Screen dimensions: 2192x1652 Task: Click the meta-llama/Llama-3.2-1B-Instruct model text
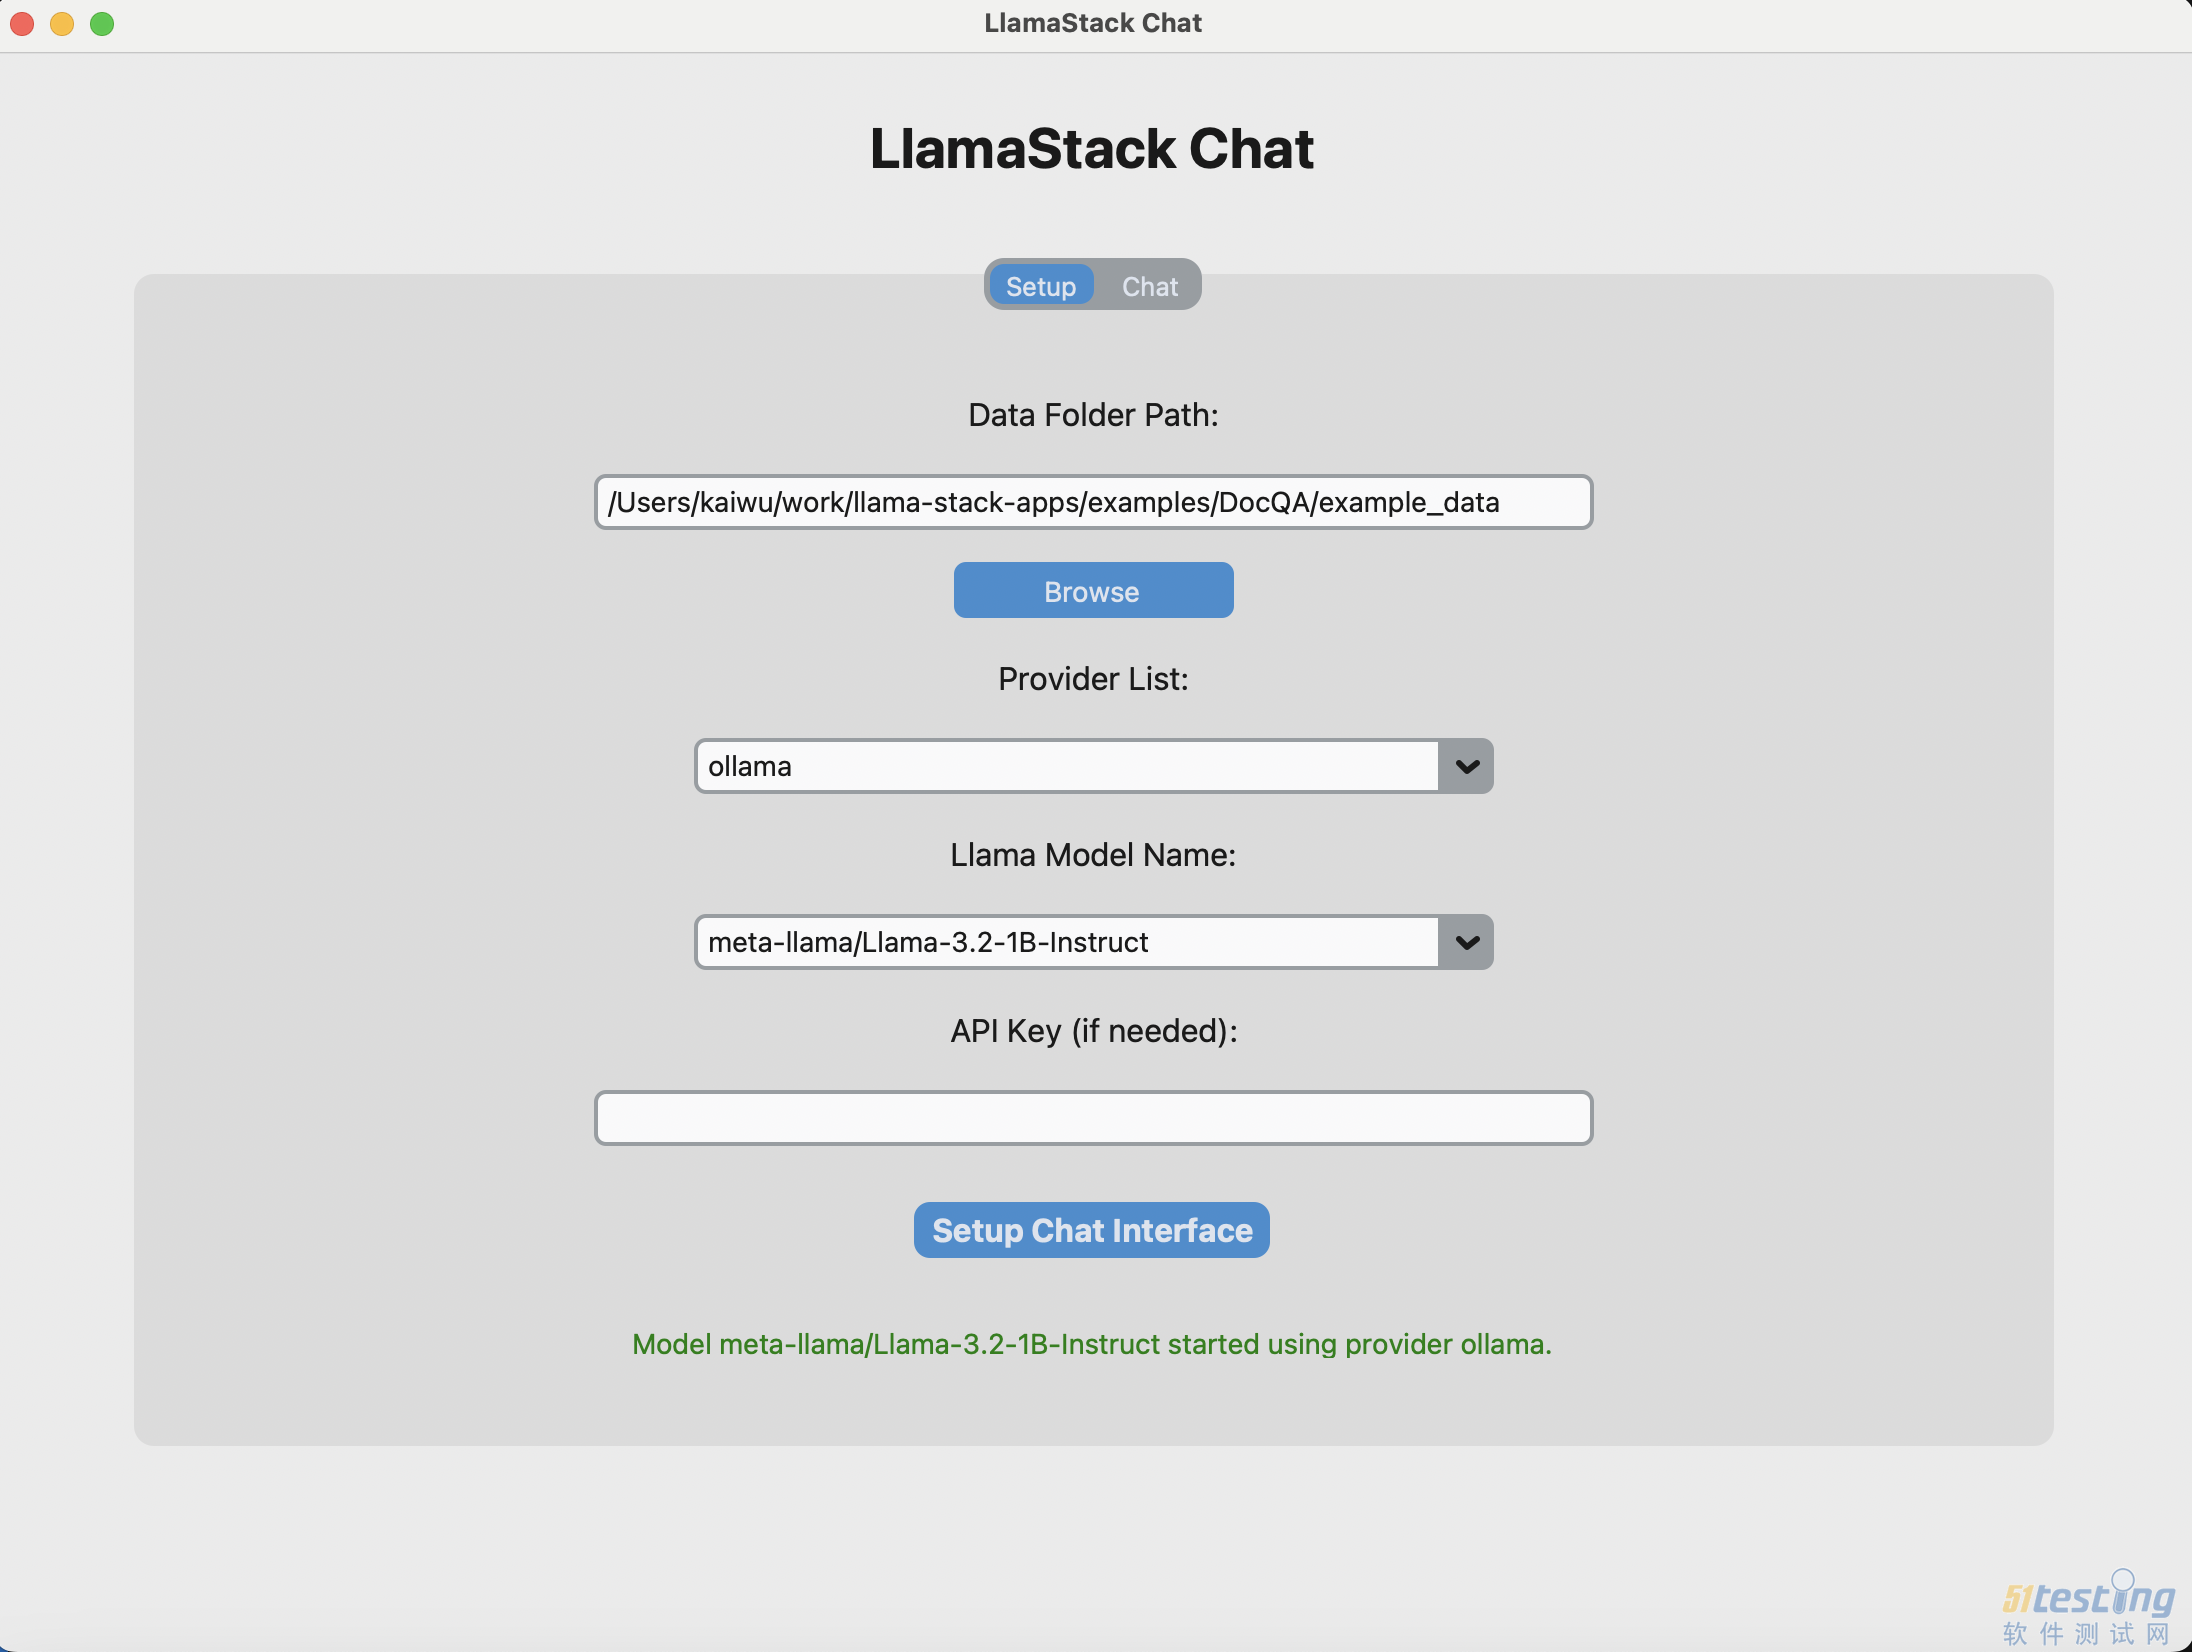928,941
